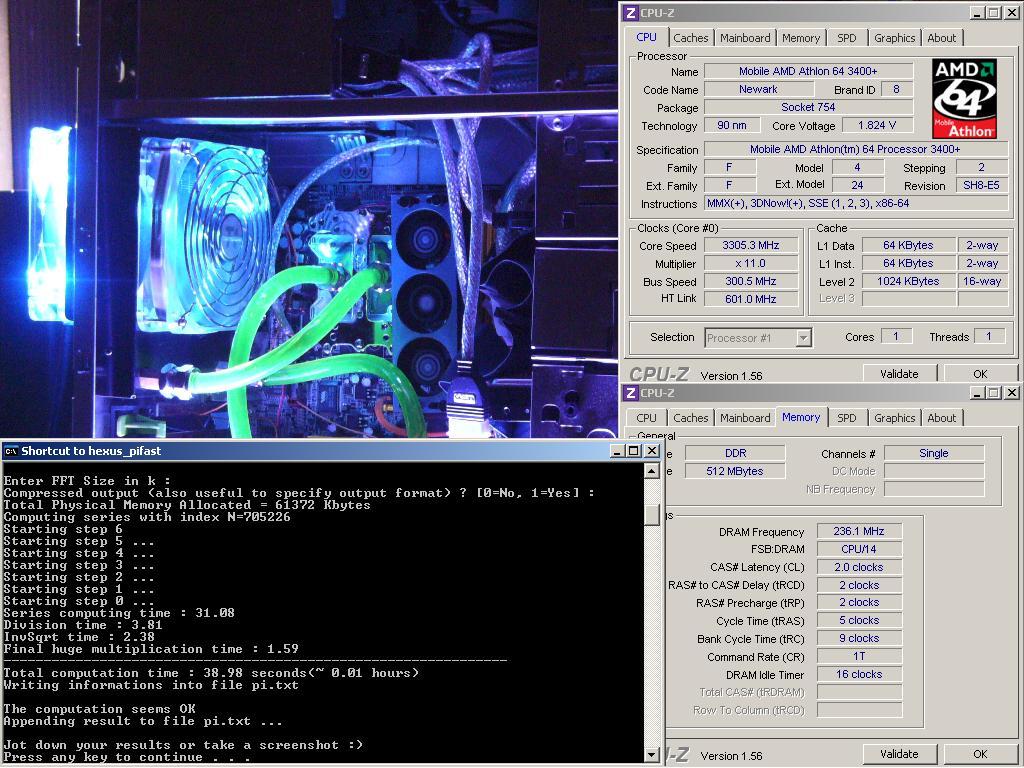Screen dimensions: 1024x768
Task: Switch to the Mainboard tab in the top CPU-Z window
Action: pos(745,38)
